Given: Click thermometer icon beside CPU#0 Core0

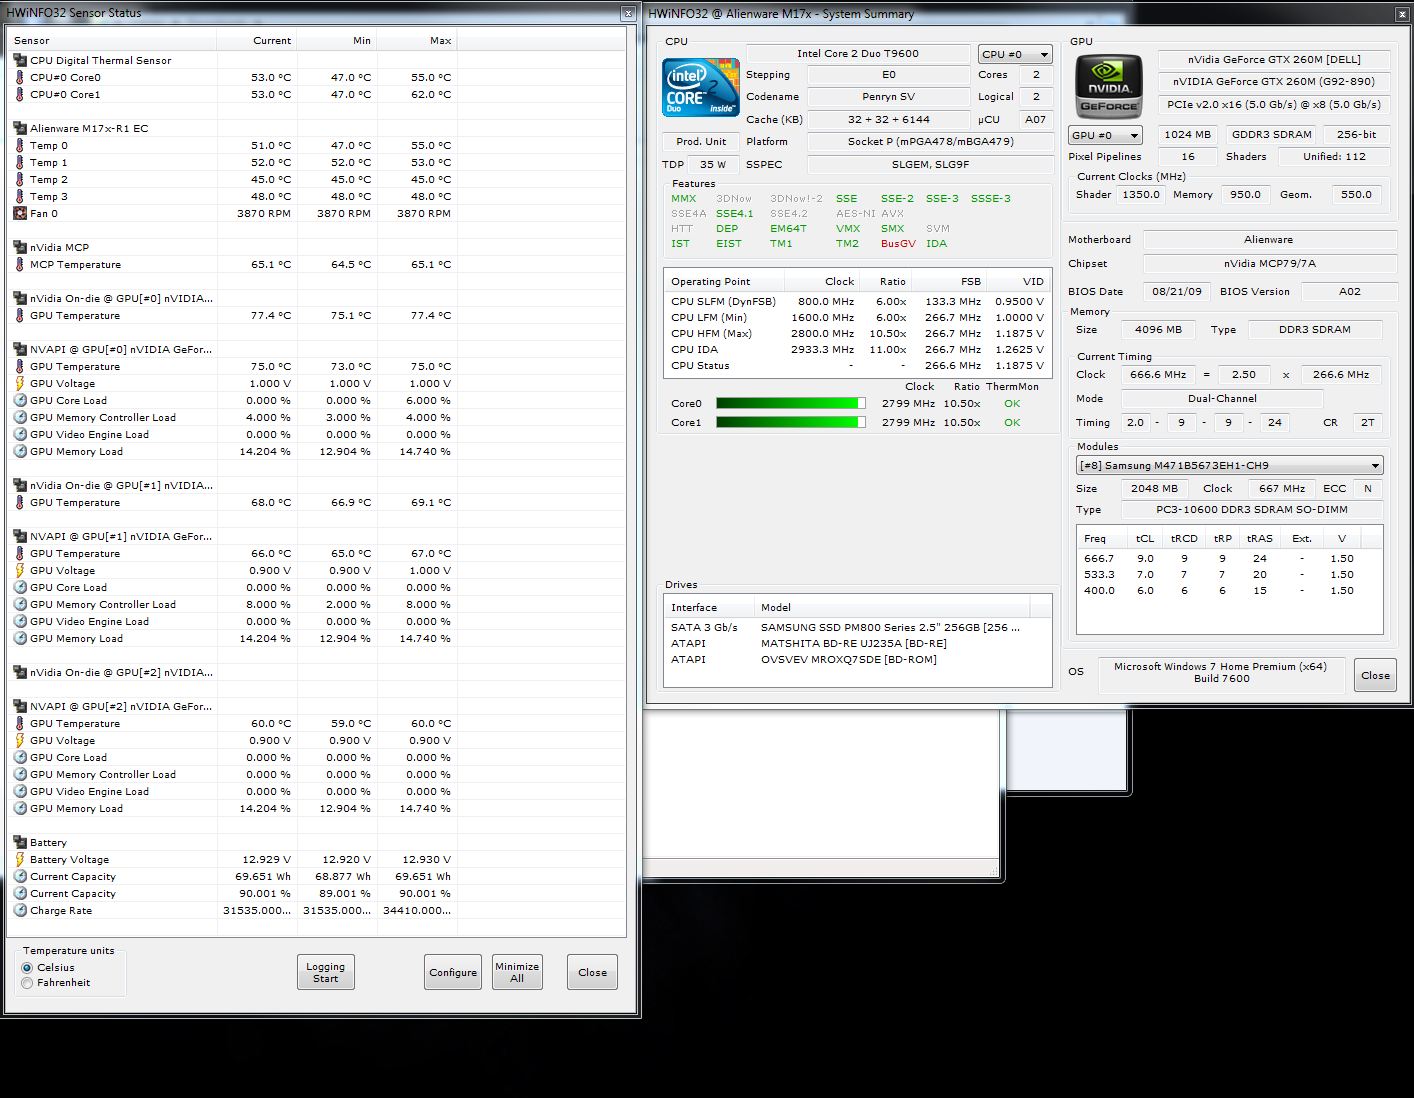Looking at the screenshot, I should coord(20,77).
